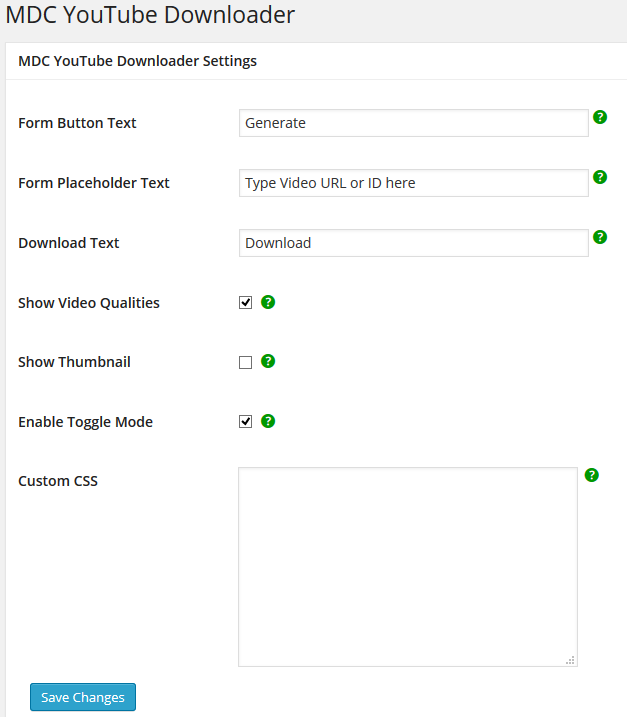
Task: Click help icon beside Download Text field
Action: click(600, 237)
